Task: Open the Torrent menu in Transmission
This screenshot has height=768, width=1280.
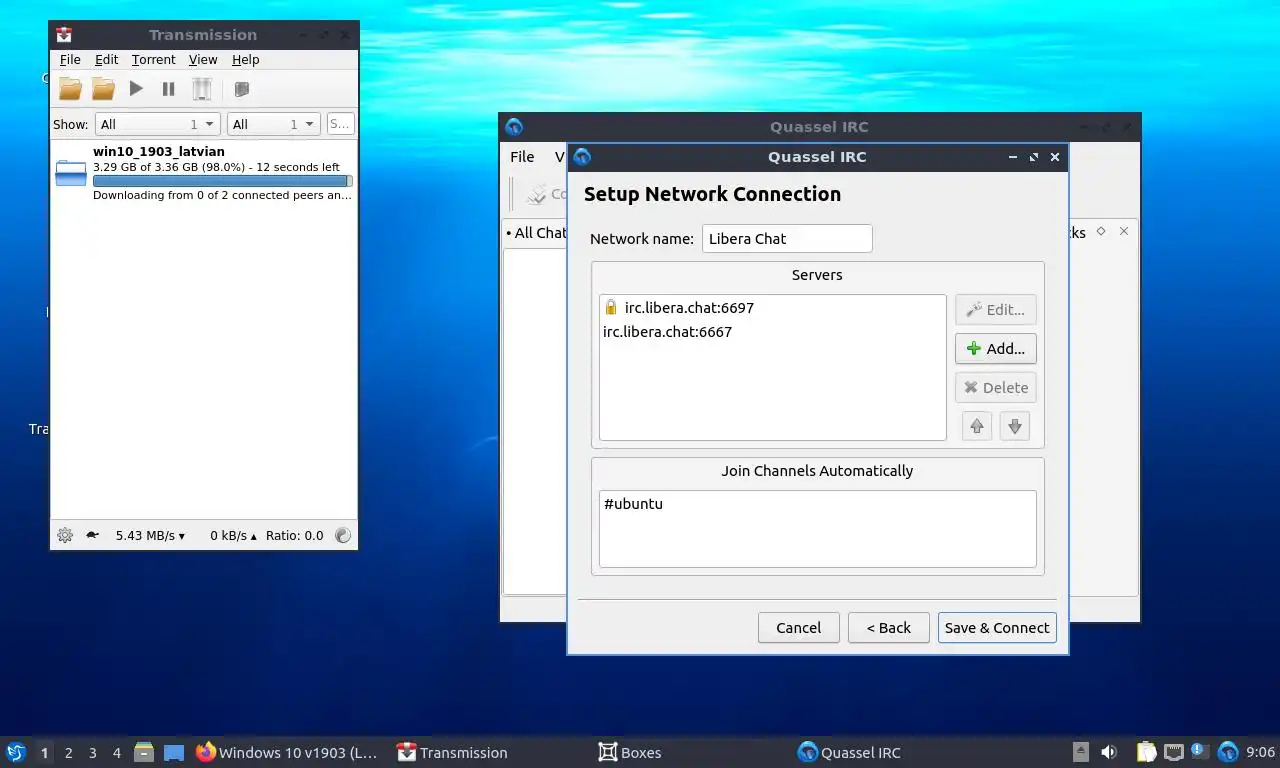Action: click(x=153, y=60)
